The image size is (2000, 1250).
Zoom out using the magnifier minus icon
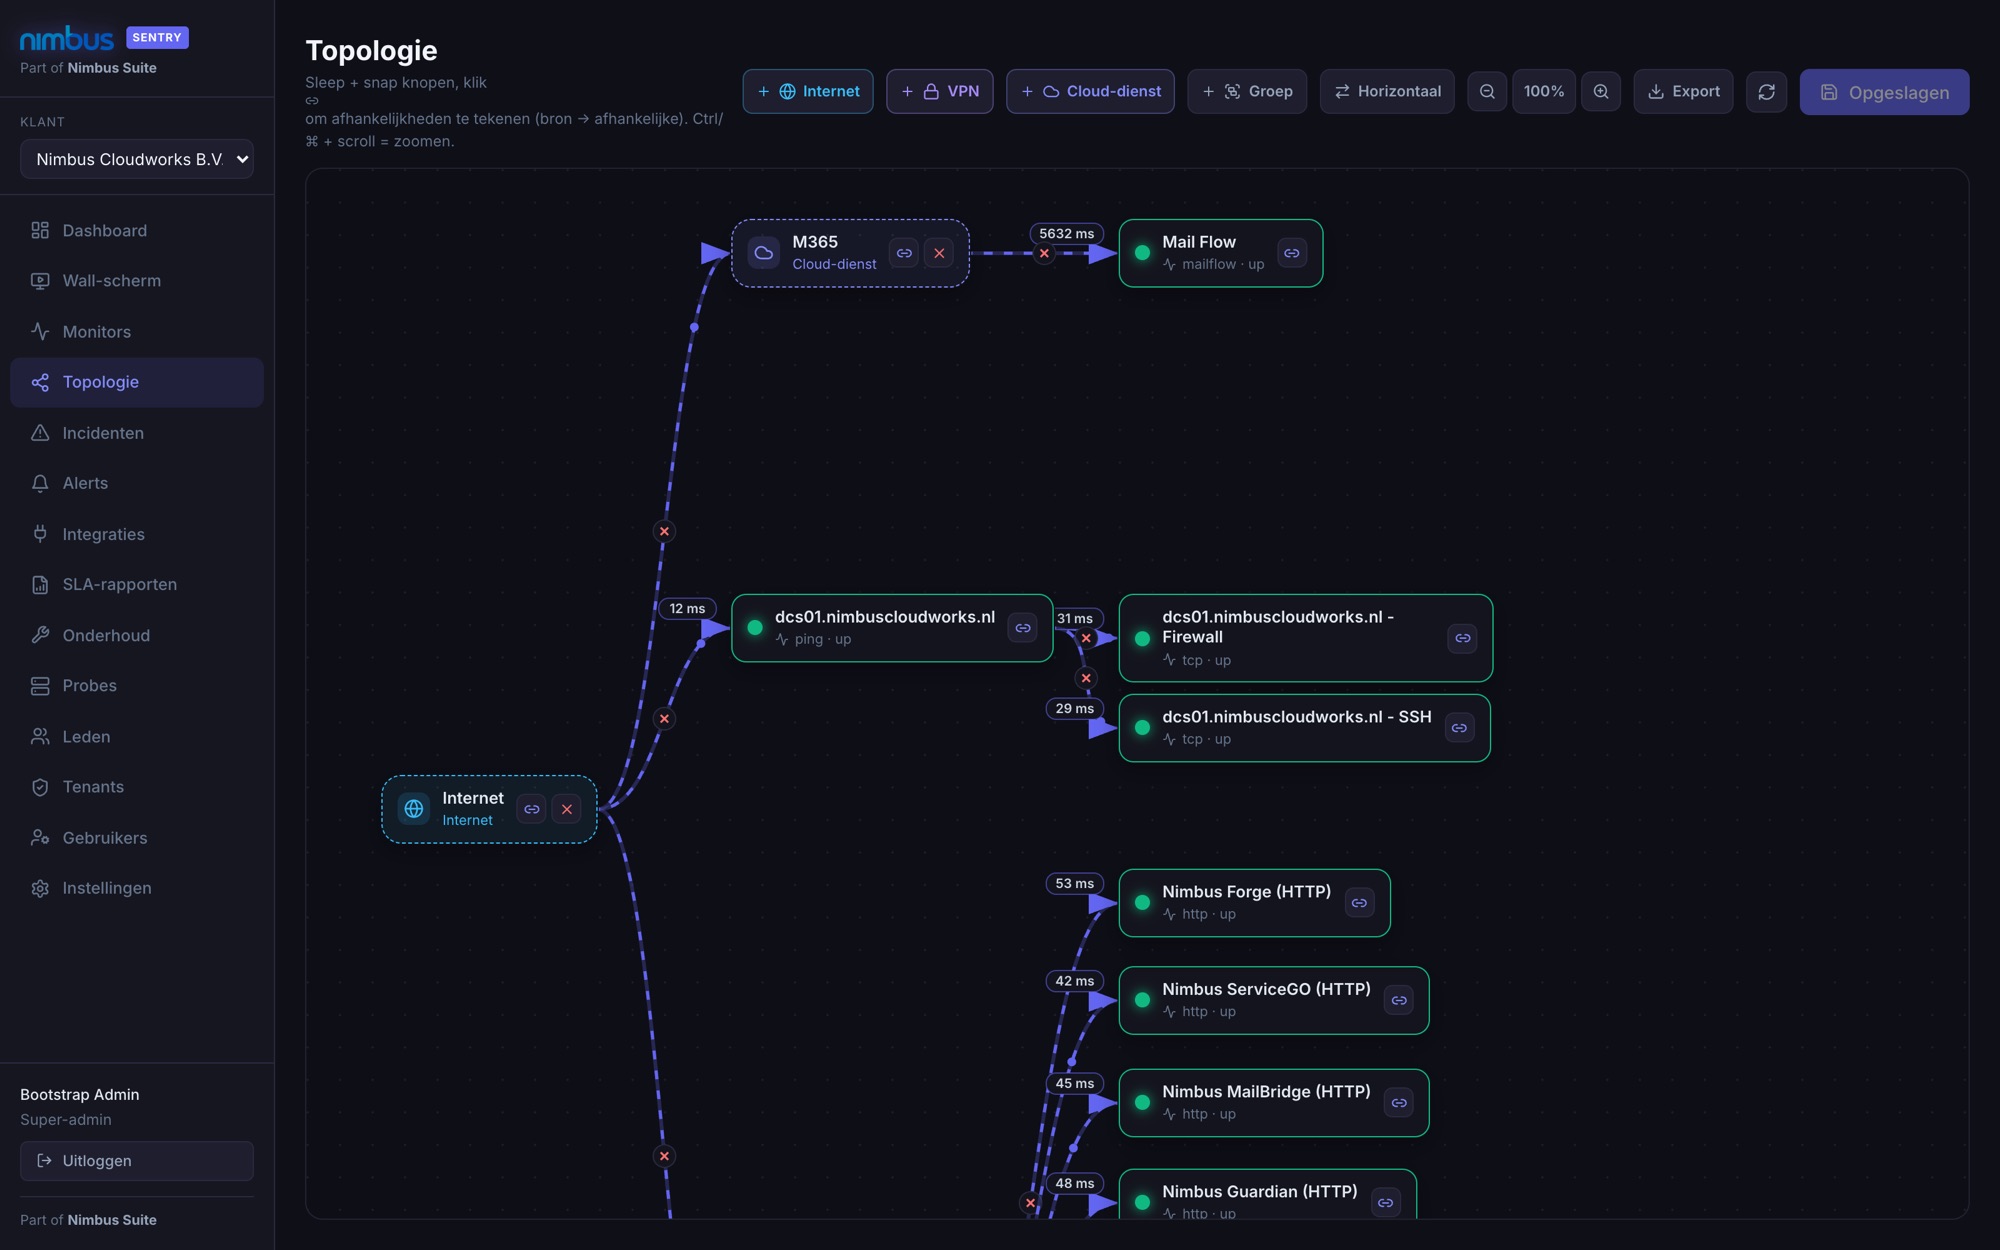click(1487, 91)
